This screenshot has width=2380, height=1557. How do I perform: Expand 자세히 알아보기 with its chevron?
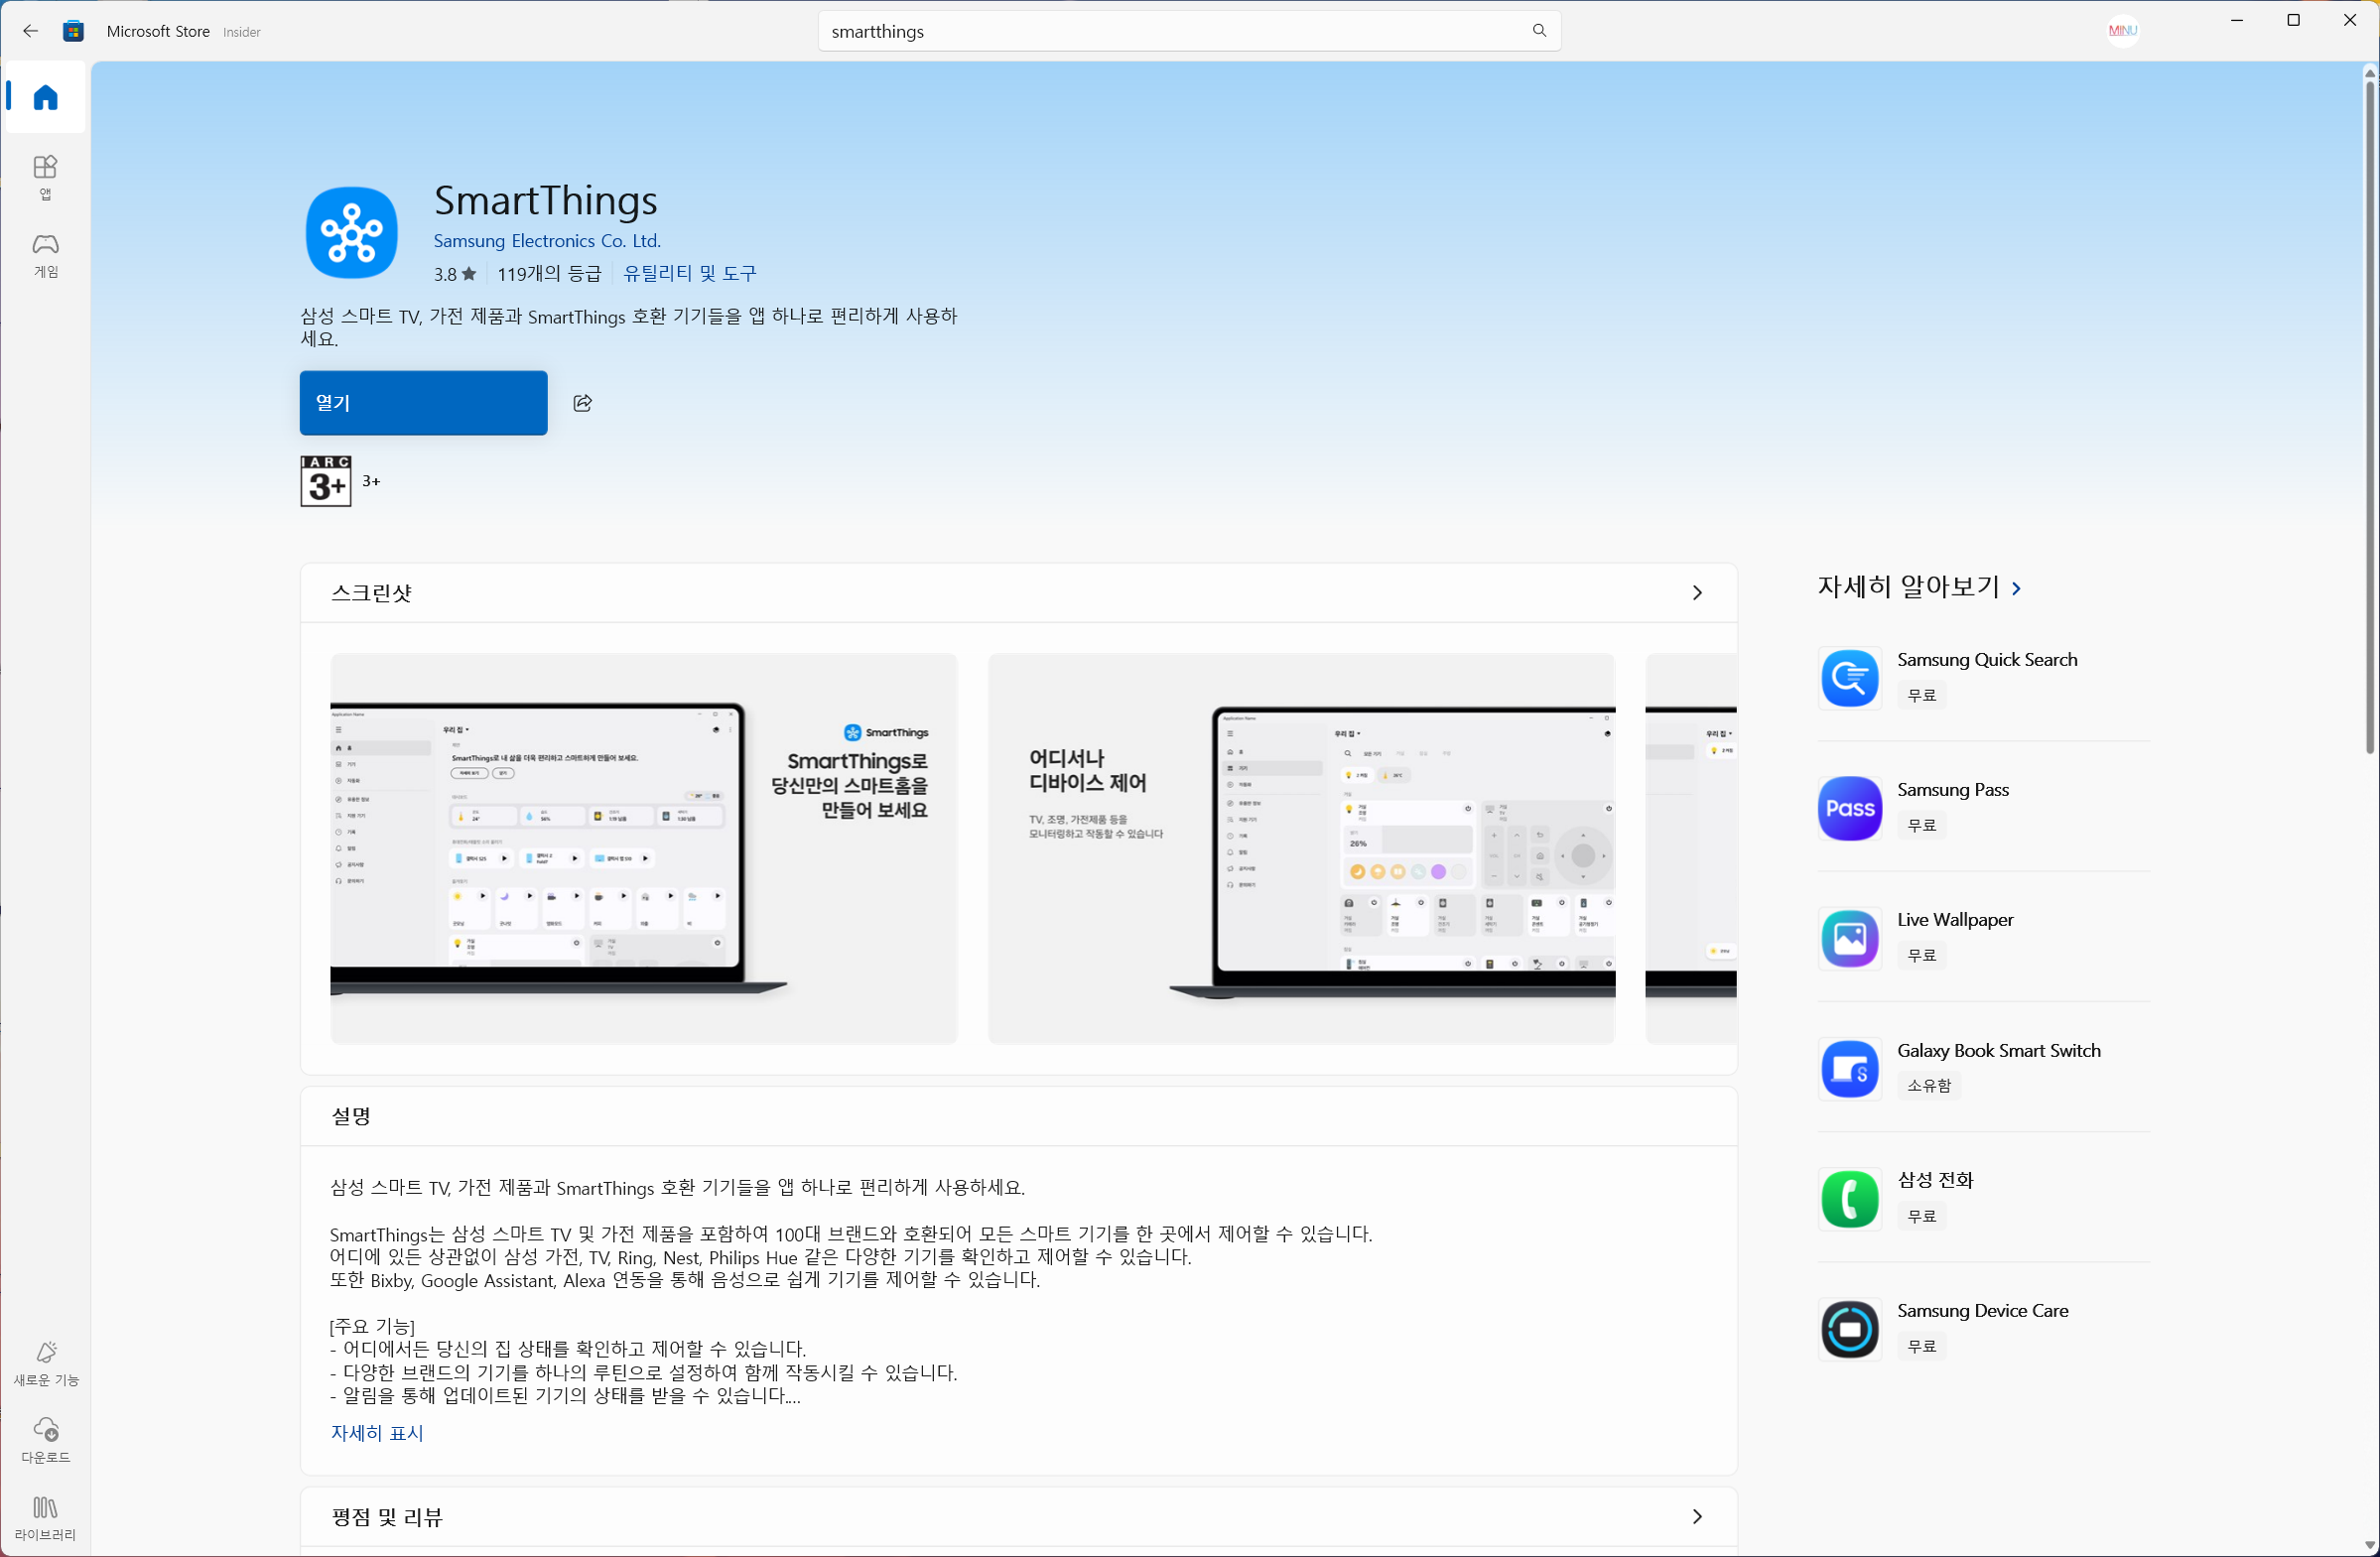[x=2016, y=589]
